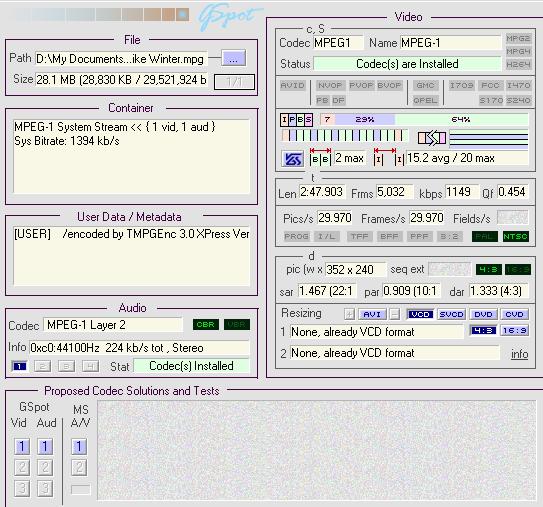Click the IPBS frame type legend icon

pos(296,120)
